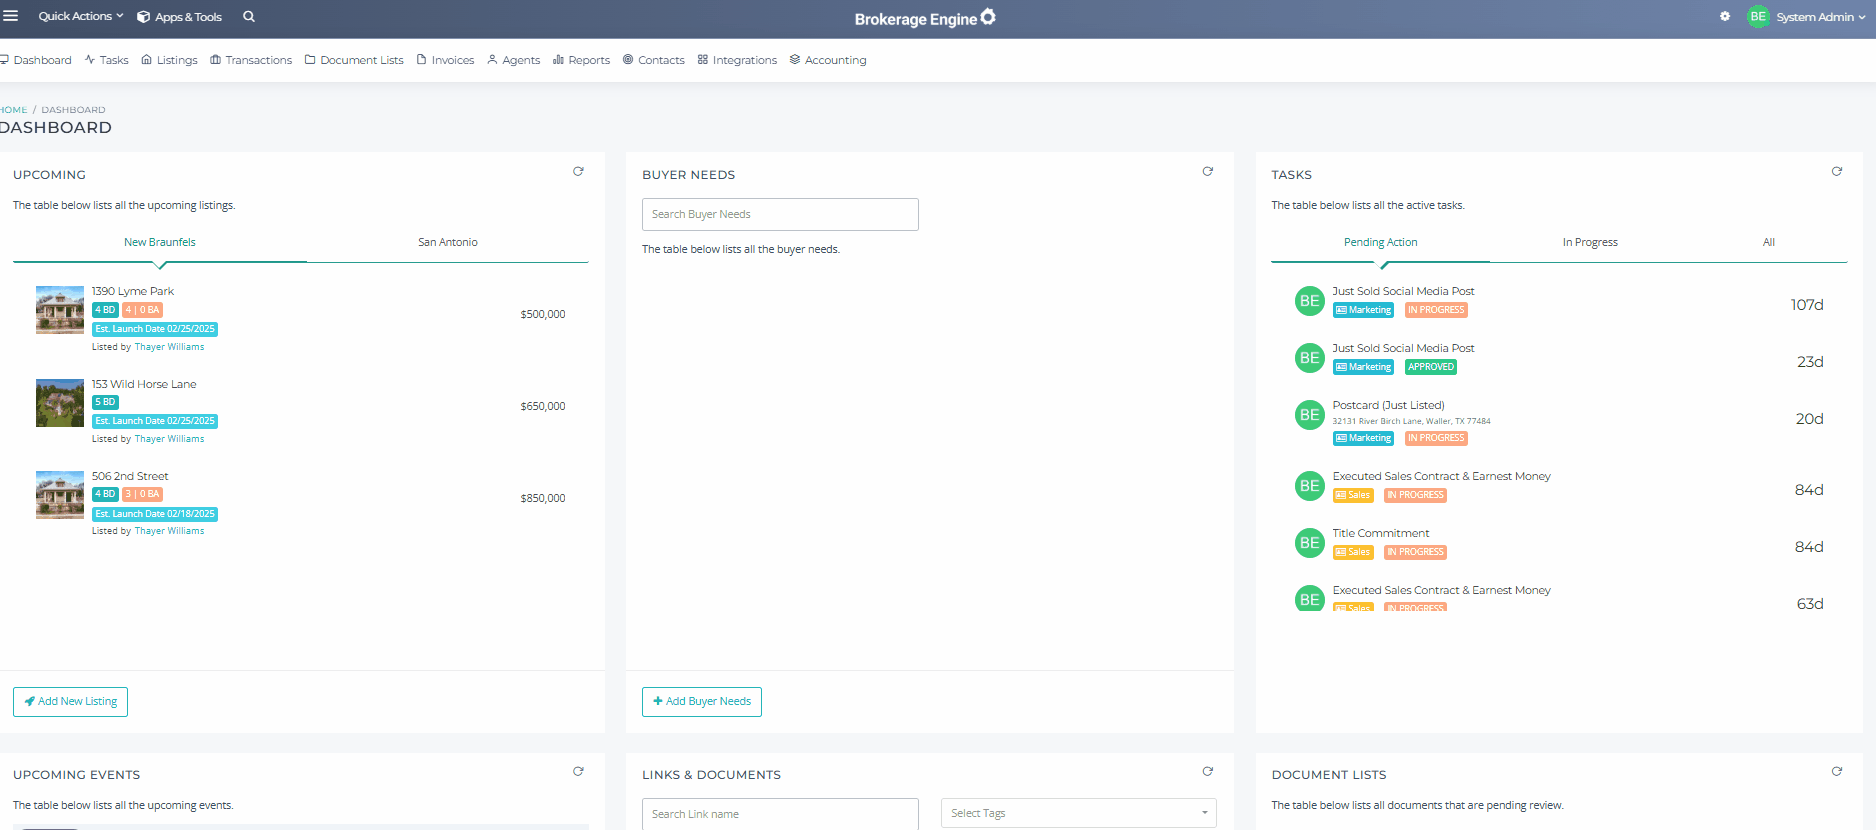Open Agents nav item
The width and height of the screenshot is (1876, 830).
coord(514,60)
